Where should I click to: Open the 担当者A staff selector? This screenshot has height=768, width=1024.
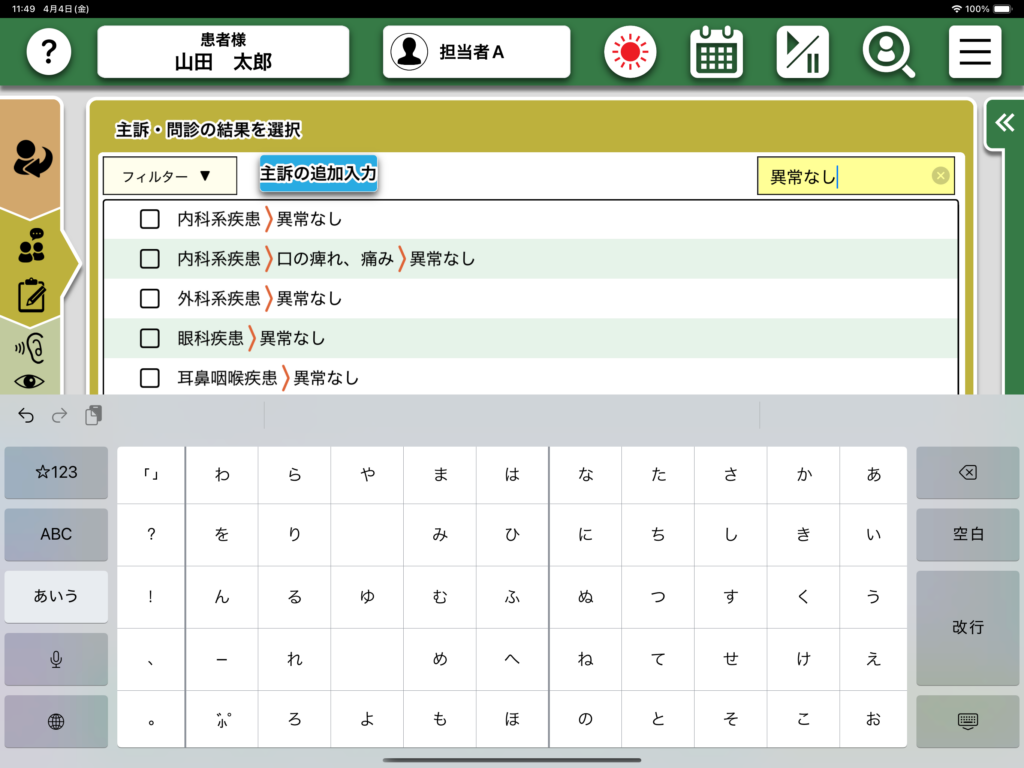click(476, 52)
